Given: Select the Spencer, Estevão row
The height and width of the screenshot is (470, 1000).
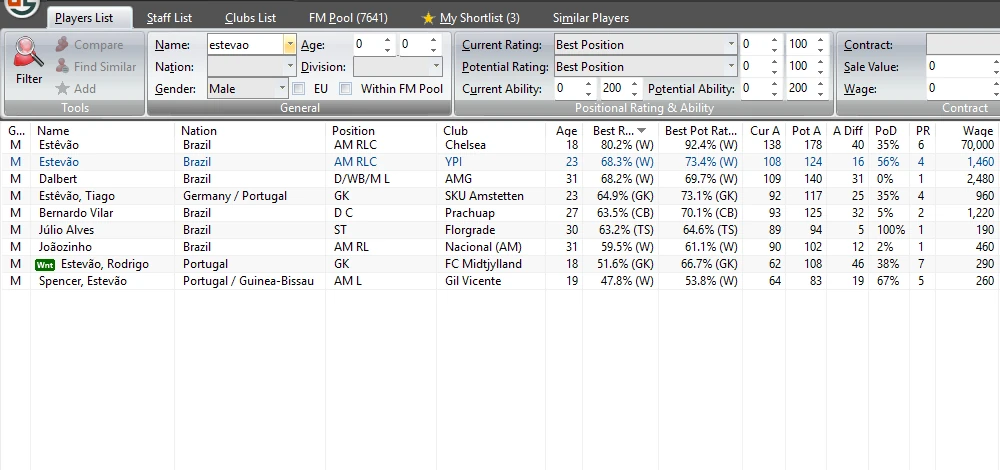Looking at the screenshot, I should coord(500,281).
